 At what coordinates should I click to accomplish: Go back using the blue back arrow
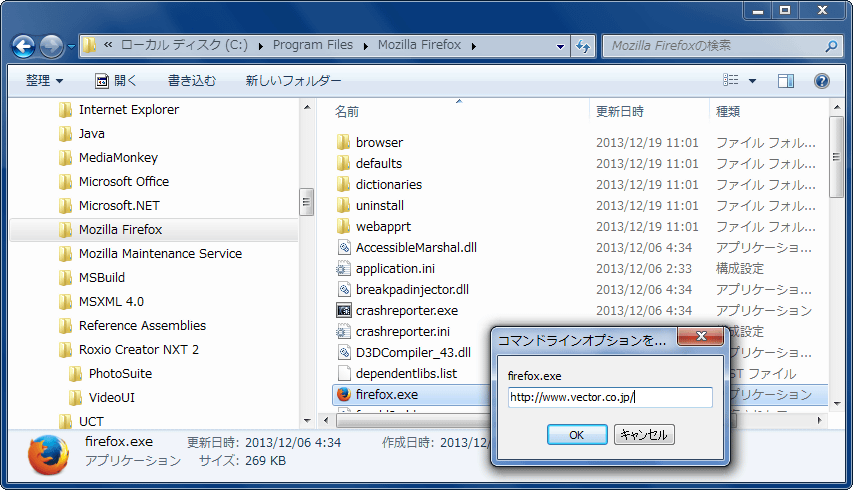click(x=23, y=47)
